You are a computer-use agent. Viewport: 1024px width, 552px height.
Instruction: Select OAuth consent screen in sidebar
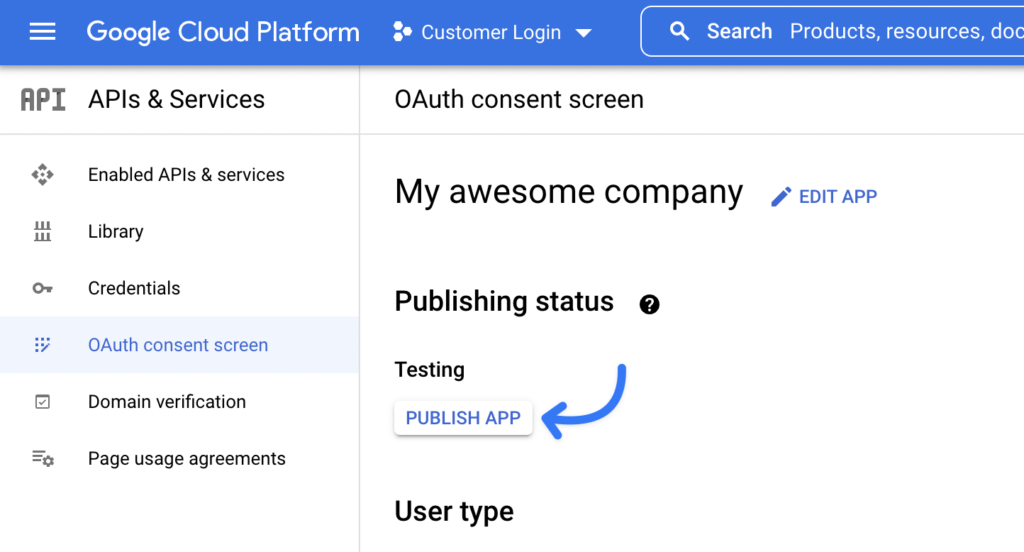point(178,345)
